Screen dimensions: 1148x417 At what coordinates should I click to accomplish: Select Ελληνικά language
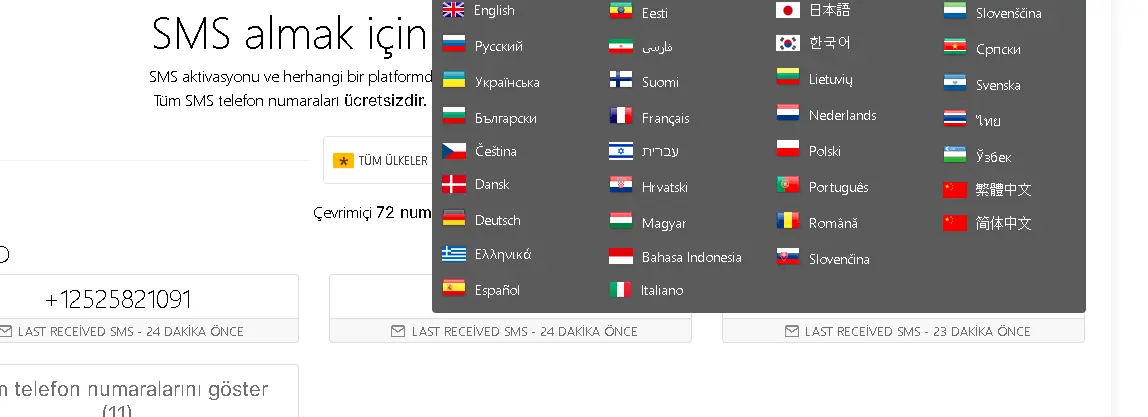point(502,254)
